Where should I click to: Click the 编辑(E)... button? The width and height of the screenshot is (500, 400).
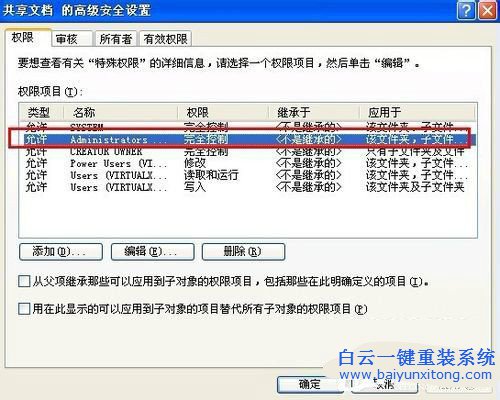pyautogui.click(x=152, y=252)
